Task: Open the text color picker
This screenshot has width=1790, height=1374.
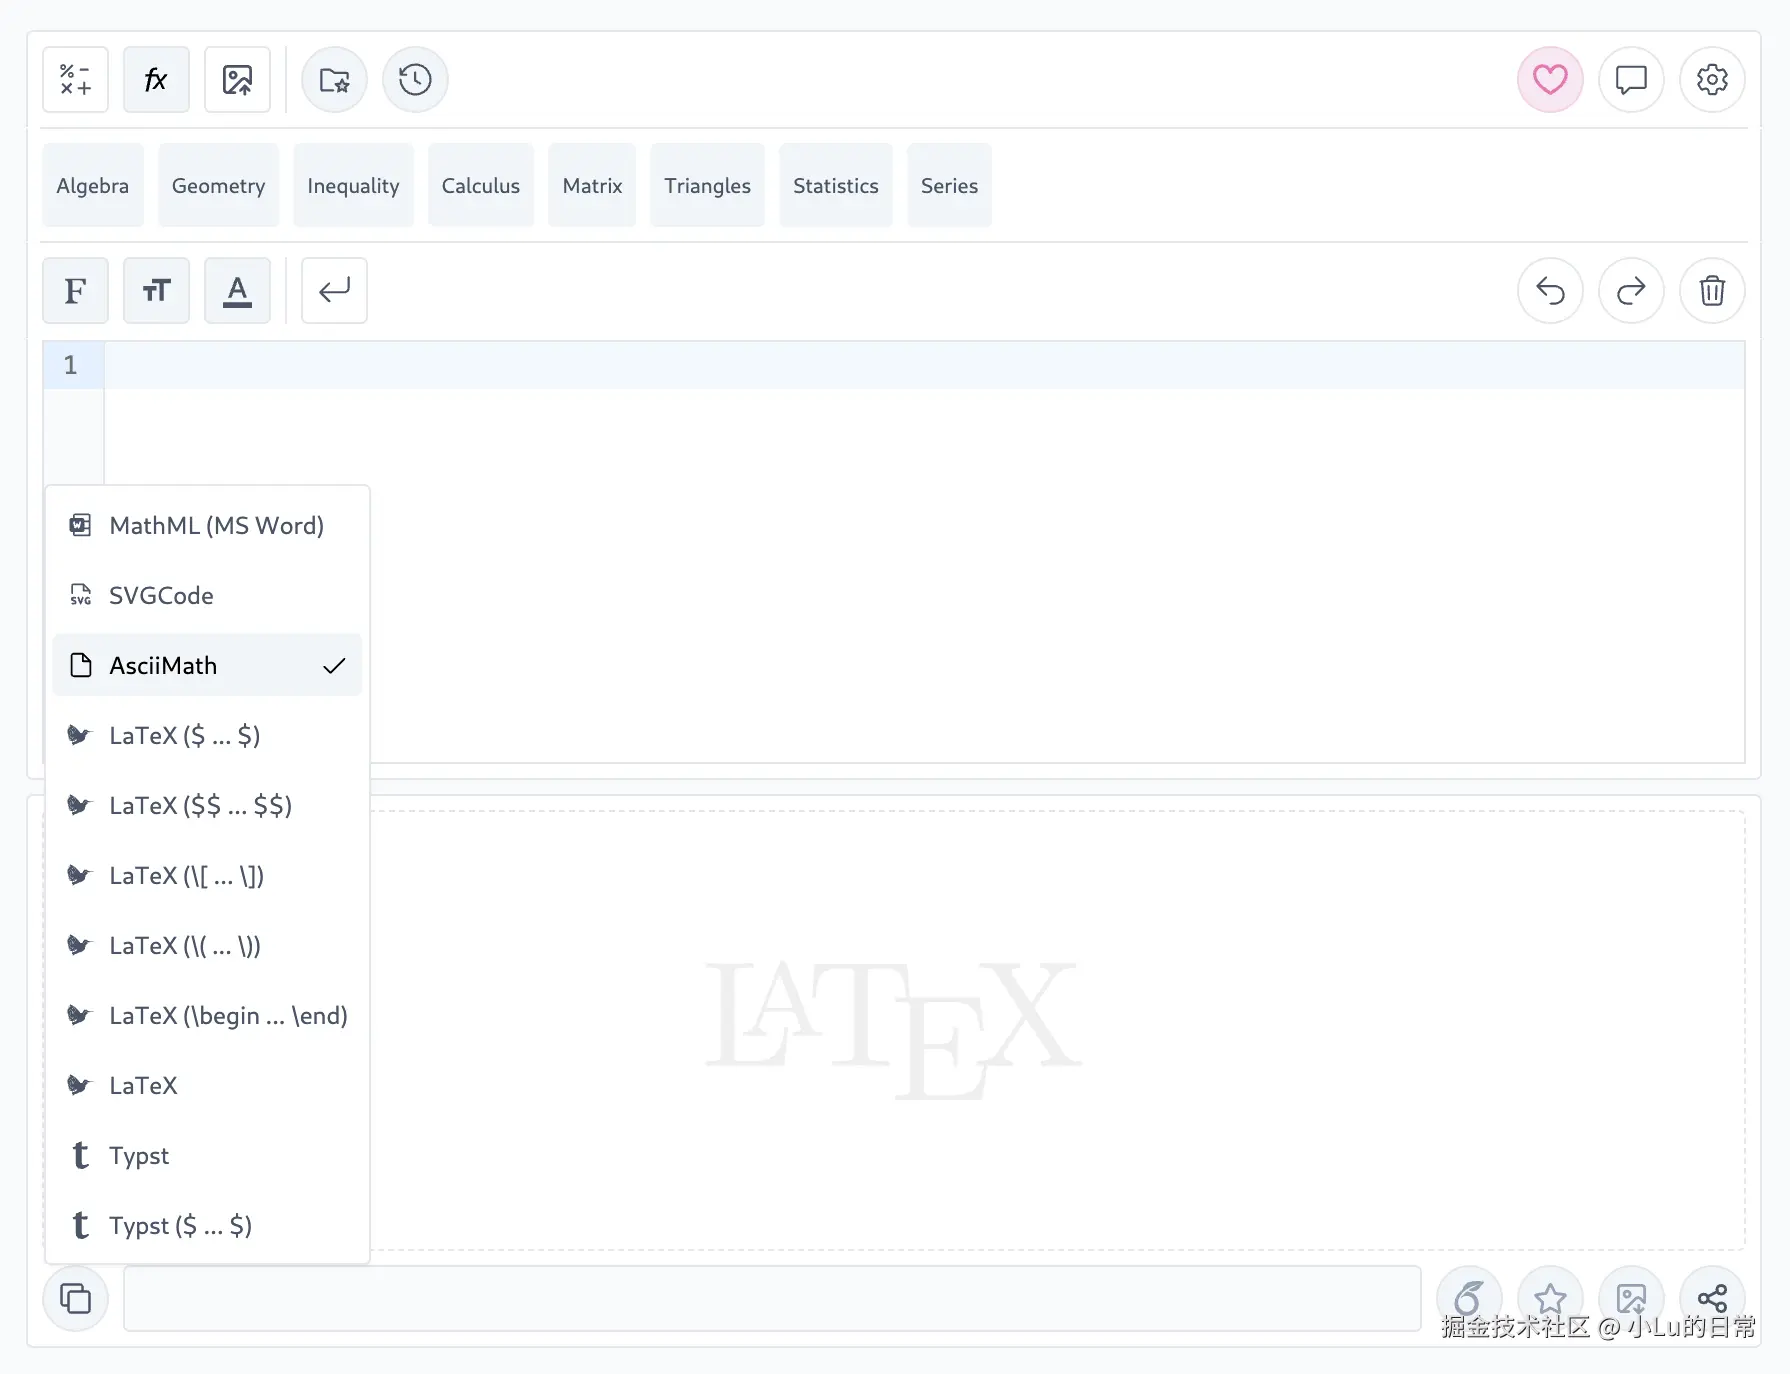Action: (237, 291)
